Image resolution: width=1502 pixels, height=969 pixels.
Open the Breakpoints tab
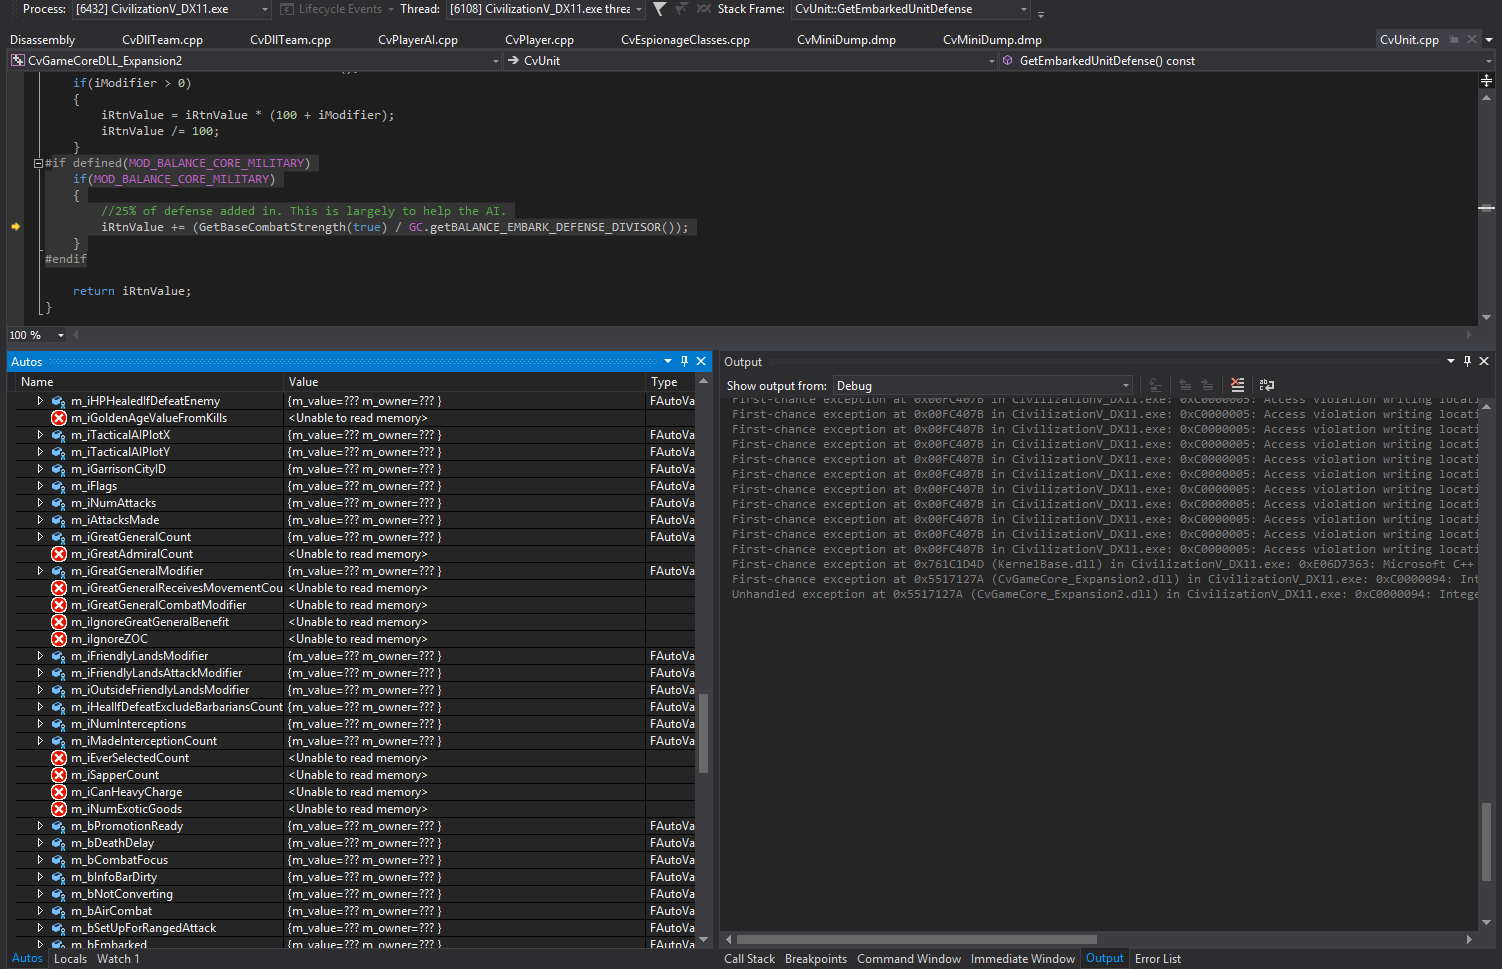point(816,958)
